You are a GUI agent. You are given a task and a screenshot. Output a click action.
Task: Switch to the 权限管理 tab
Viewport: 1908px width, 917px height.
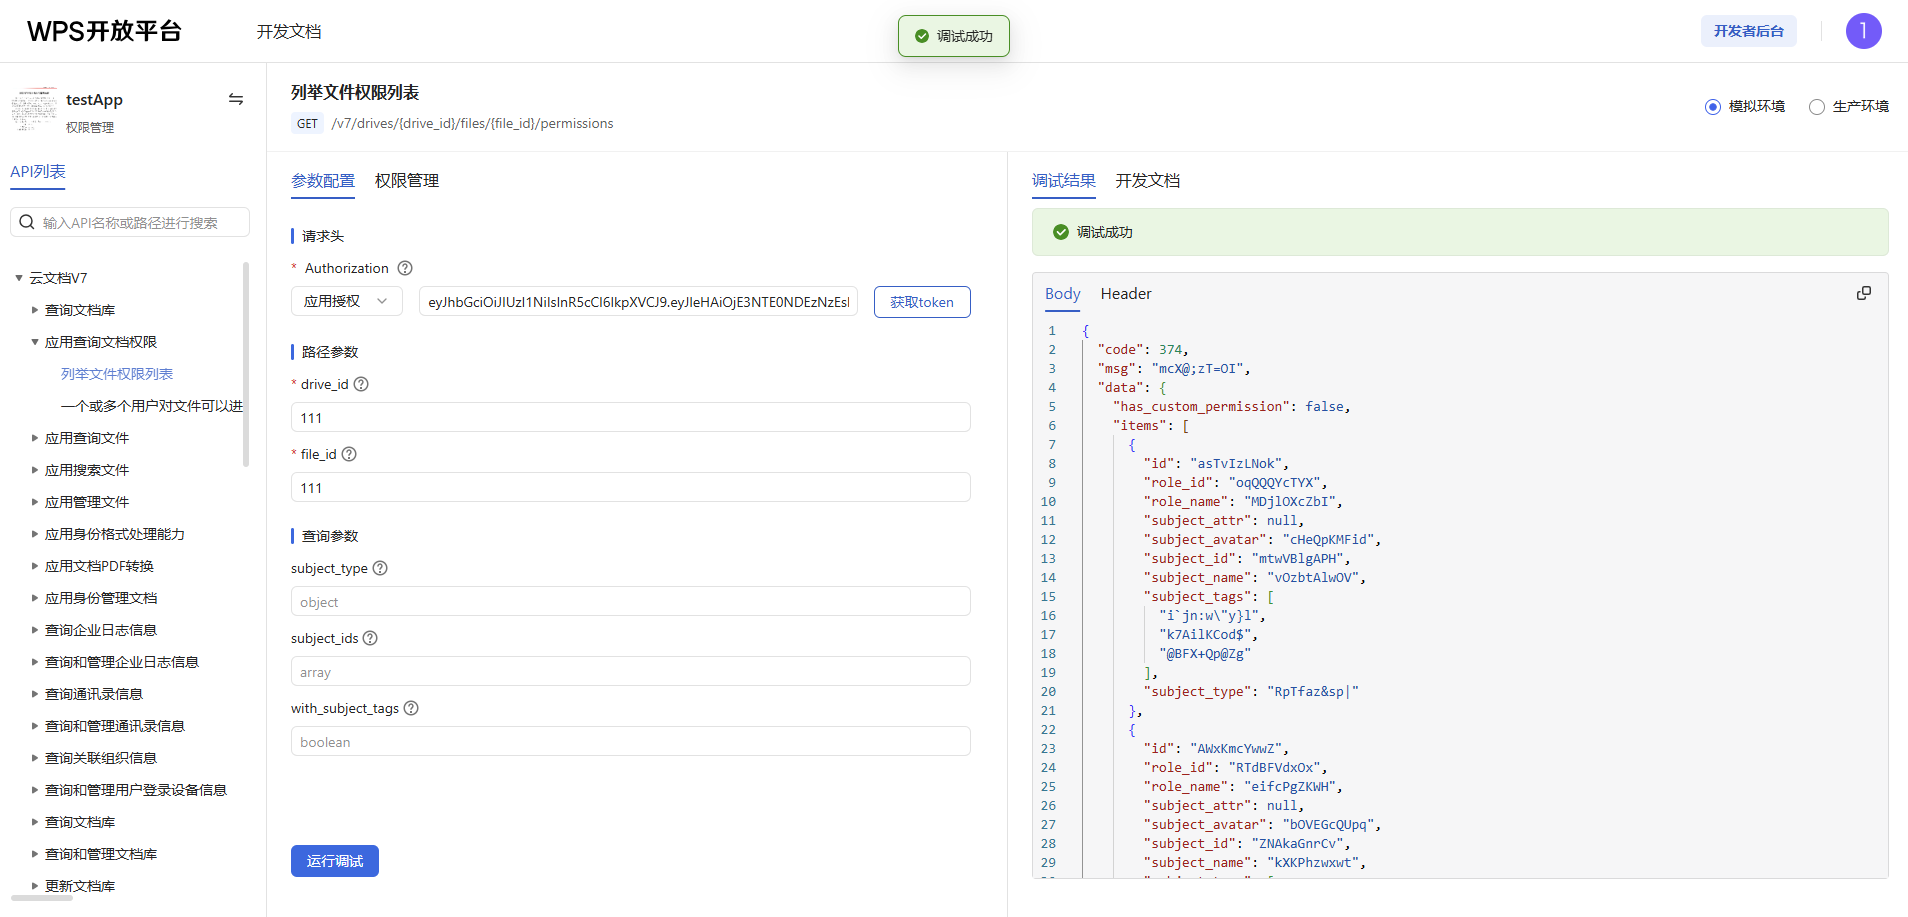click(406, 181)
